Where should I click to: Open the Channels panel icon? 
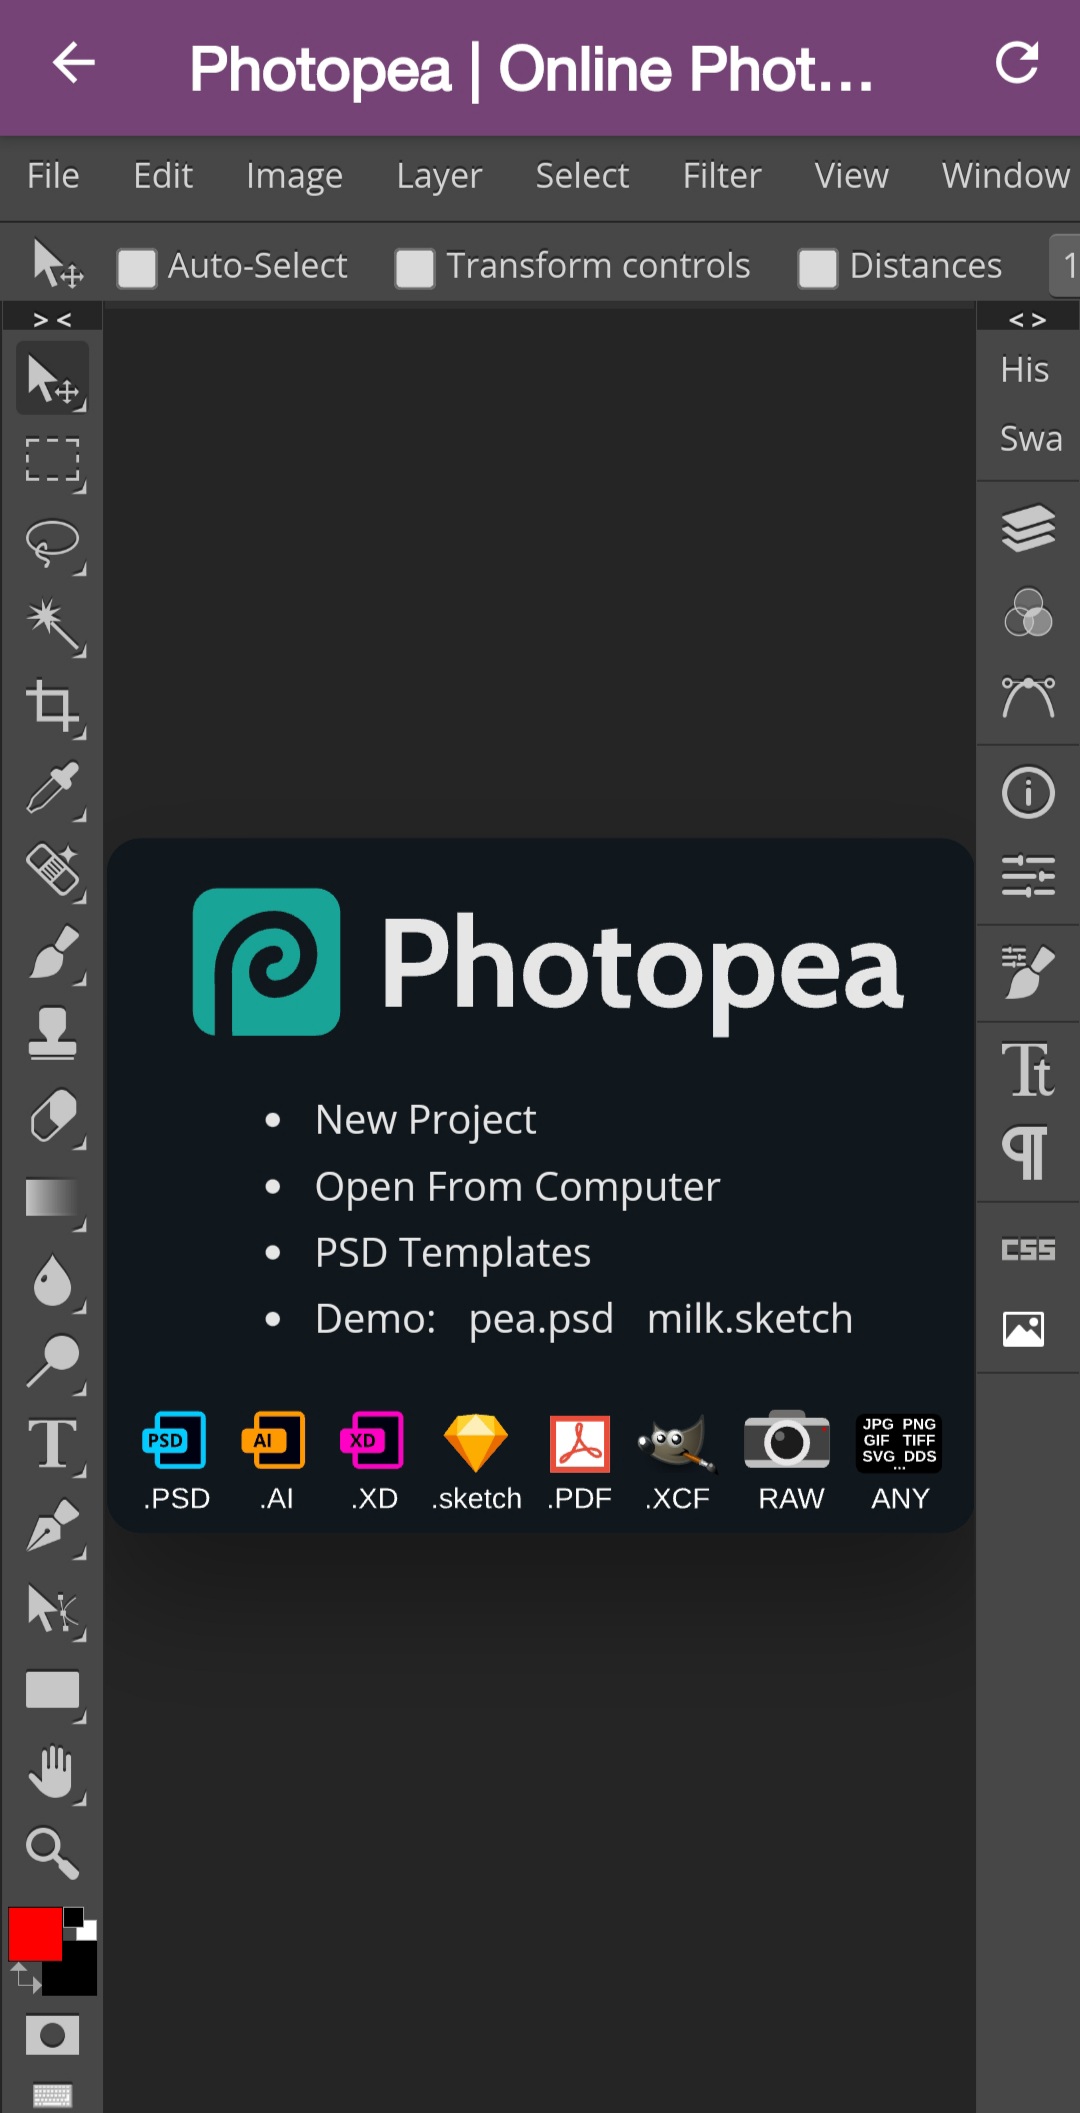(x=1028, y=612)
